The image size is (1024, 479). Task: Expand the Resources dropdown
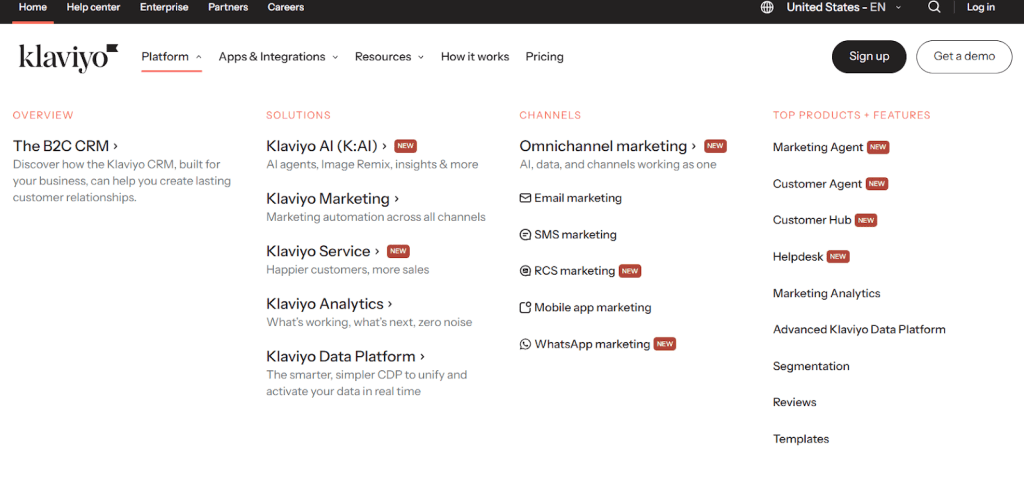[389, 57]
